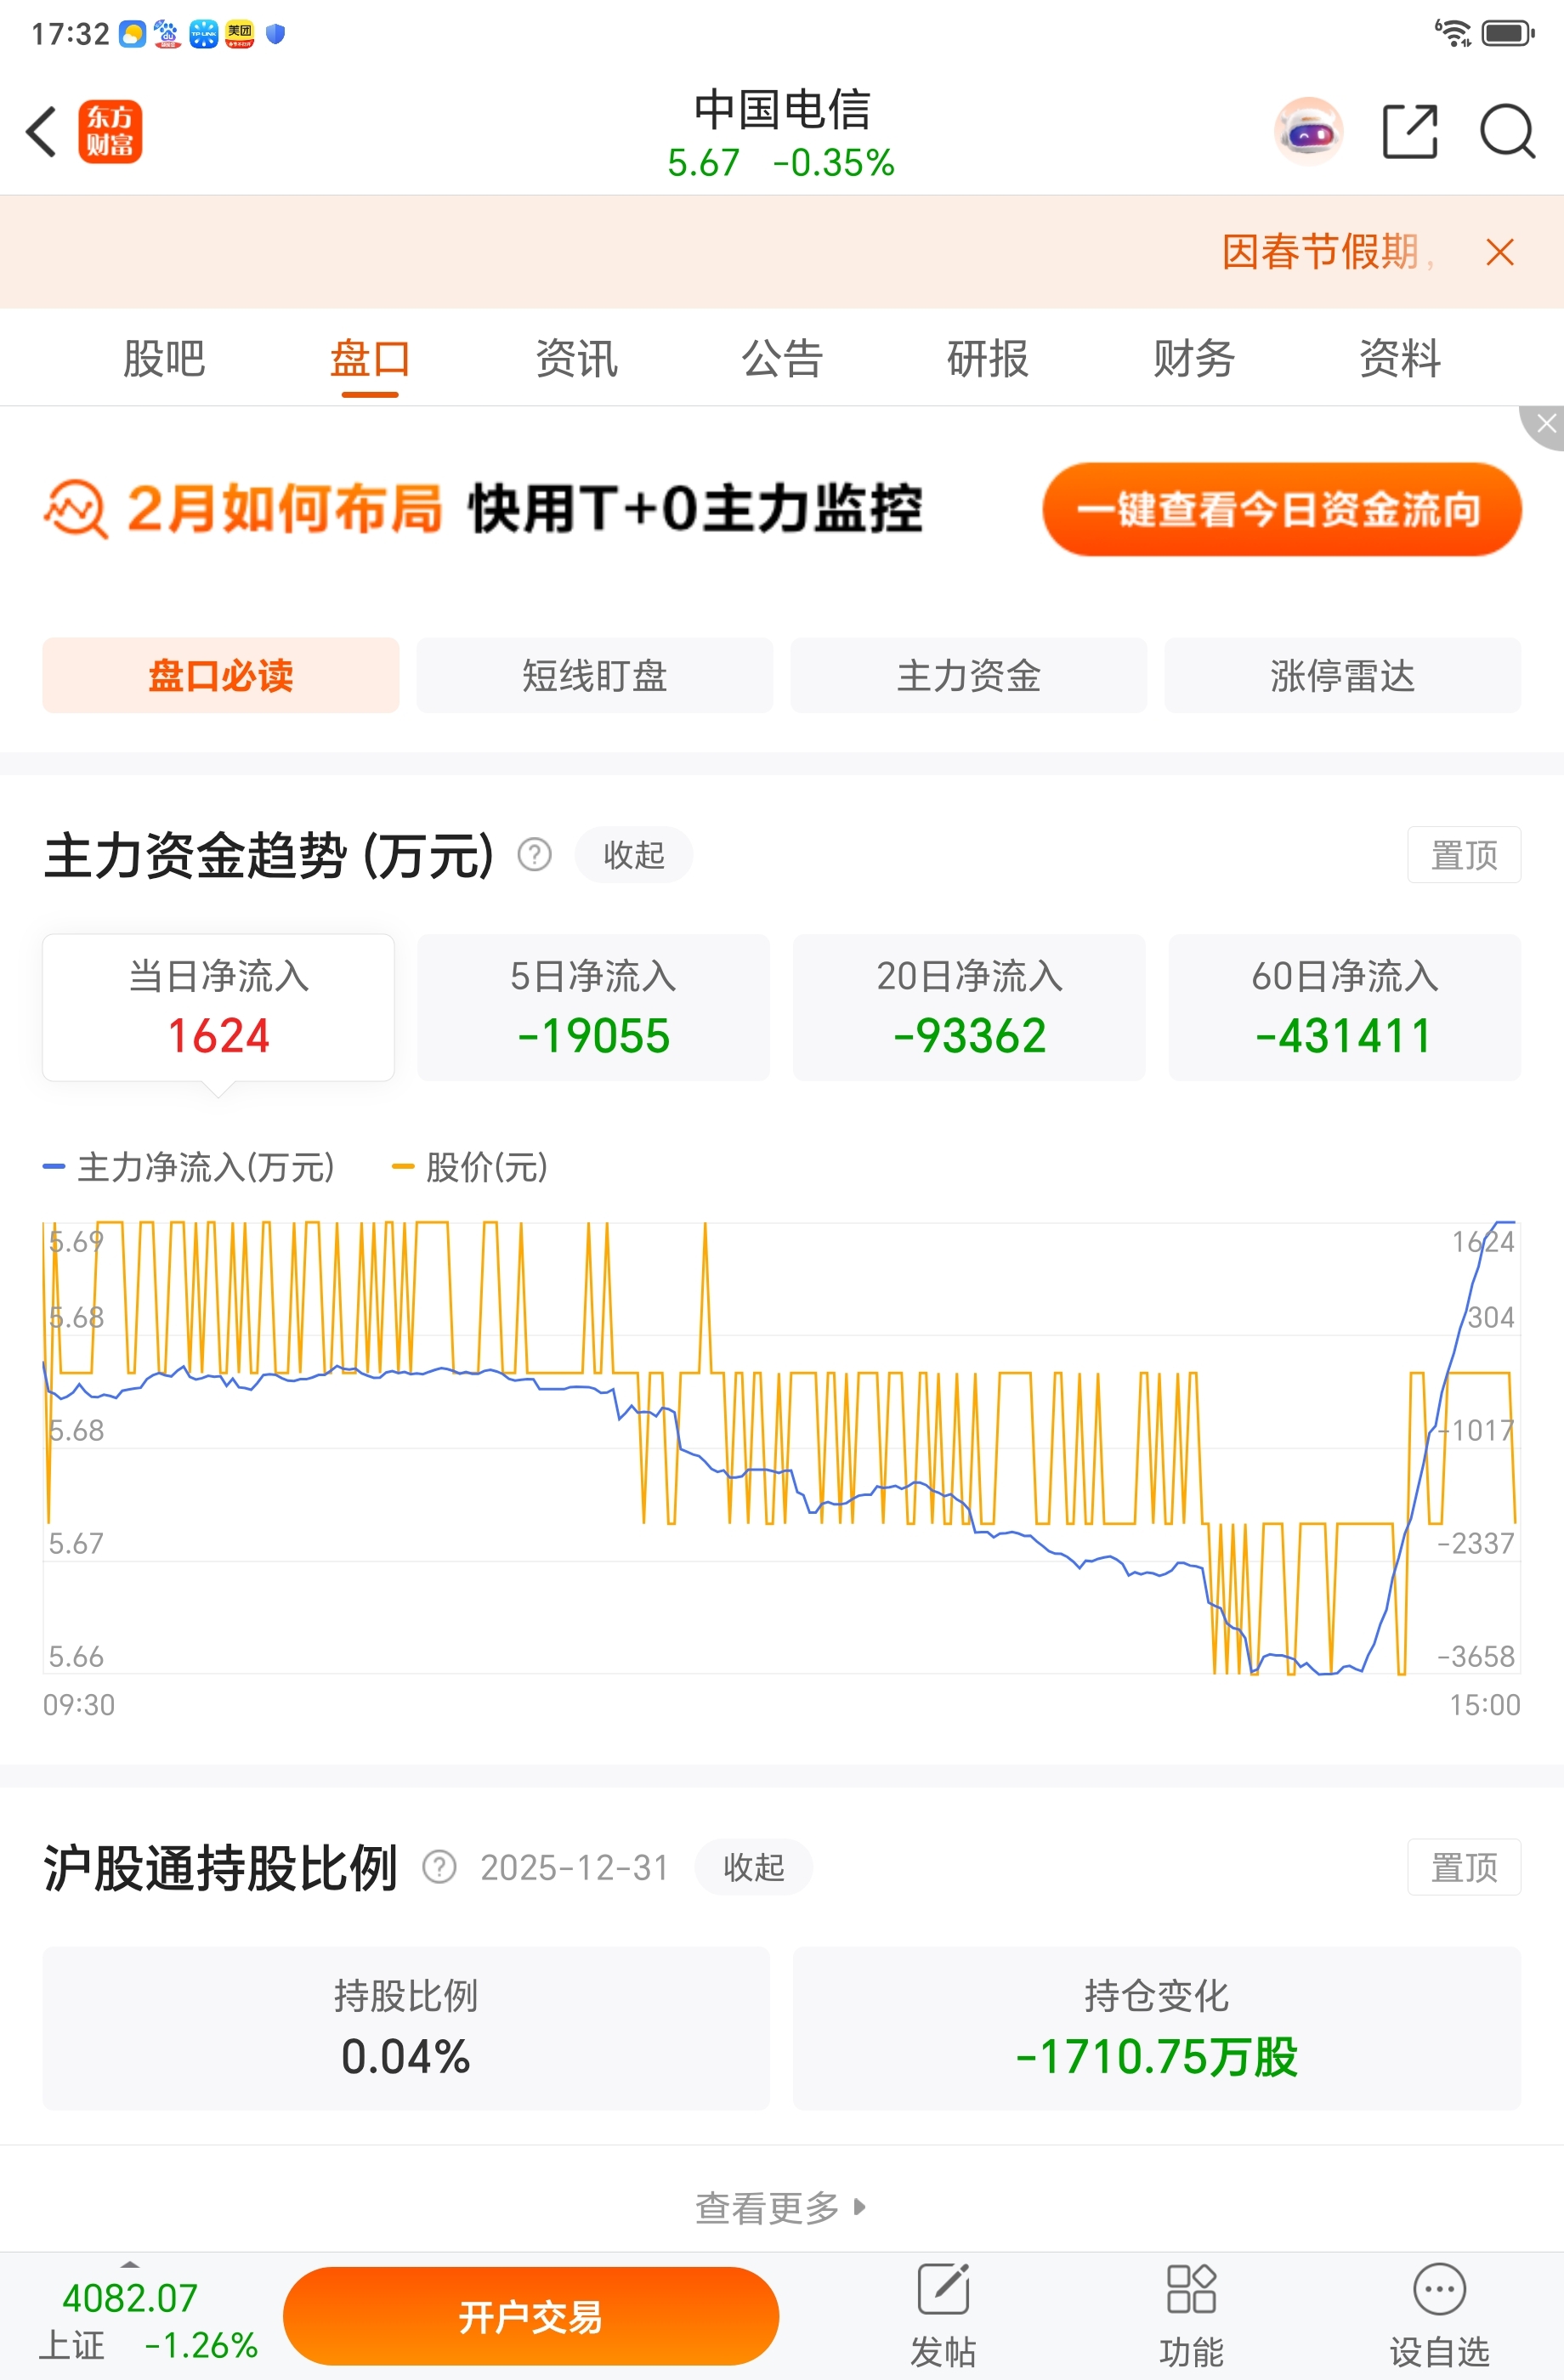
Task: Switch to the 资料 tab
Action: (x=1400, y=358)
